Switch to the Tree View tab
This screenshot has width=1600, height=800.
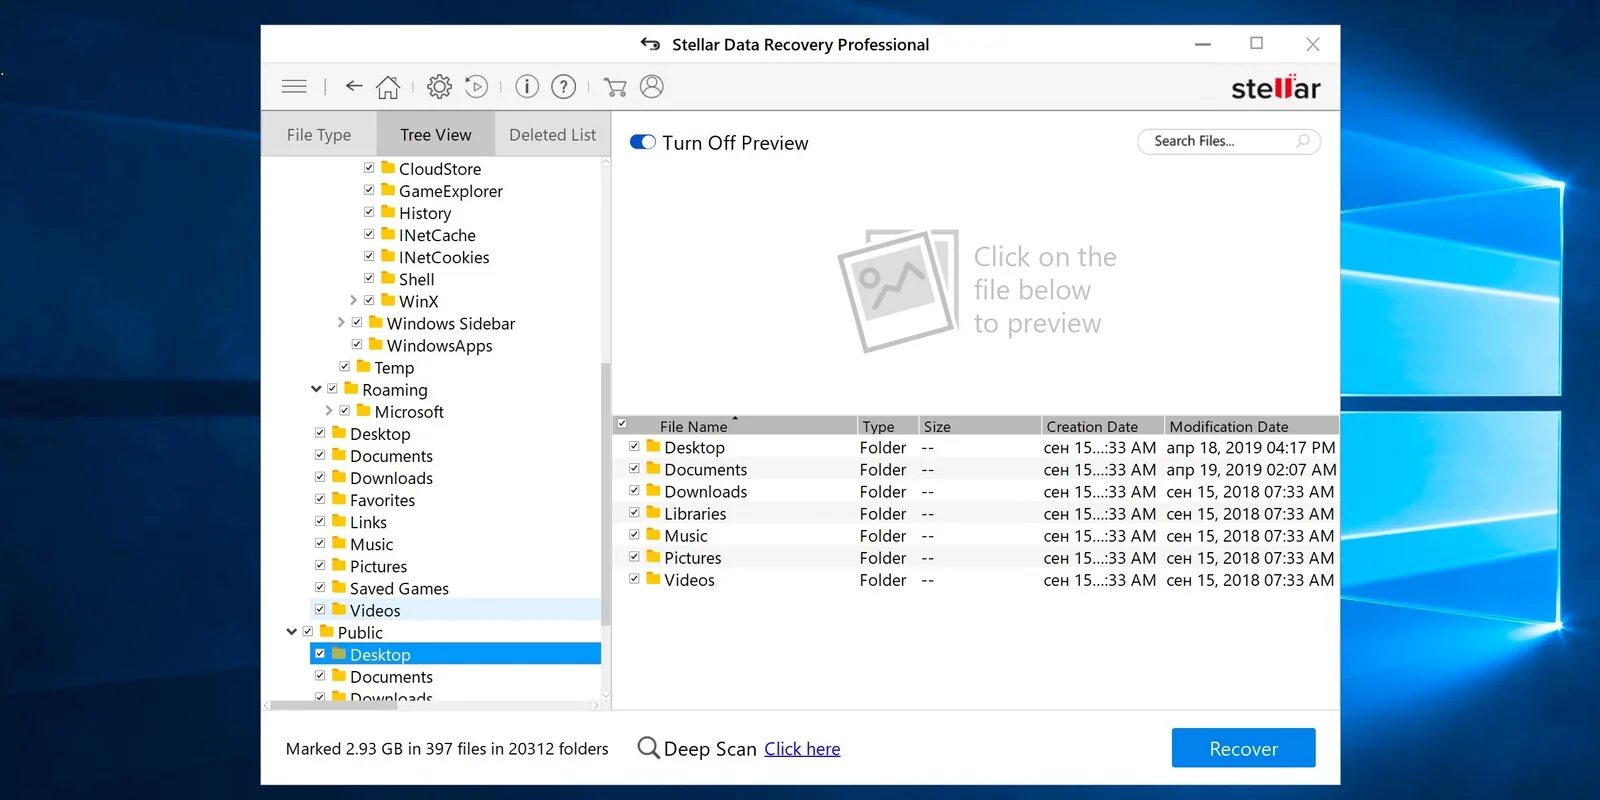436,134
